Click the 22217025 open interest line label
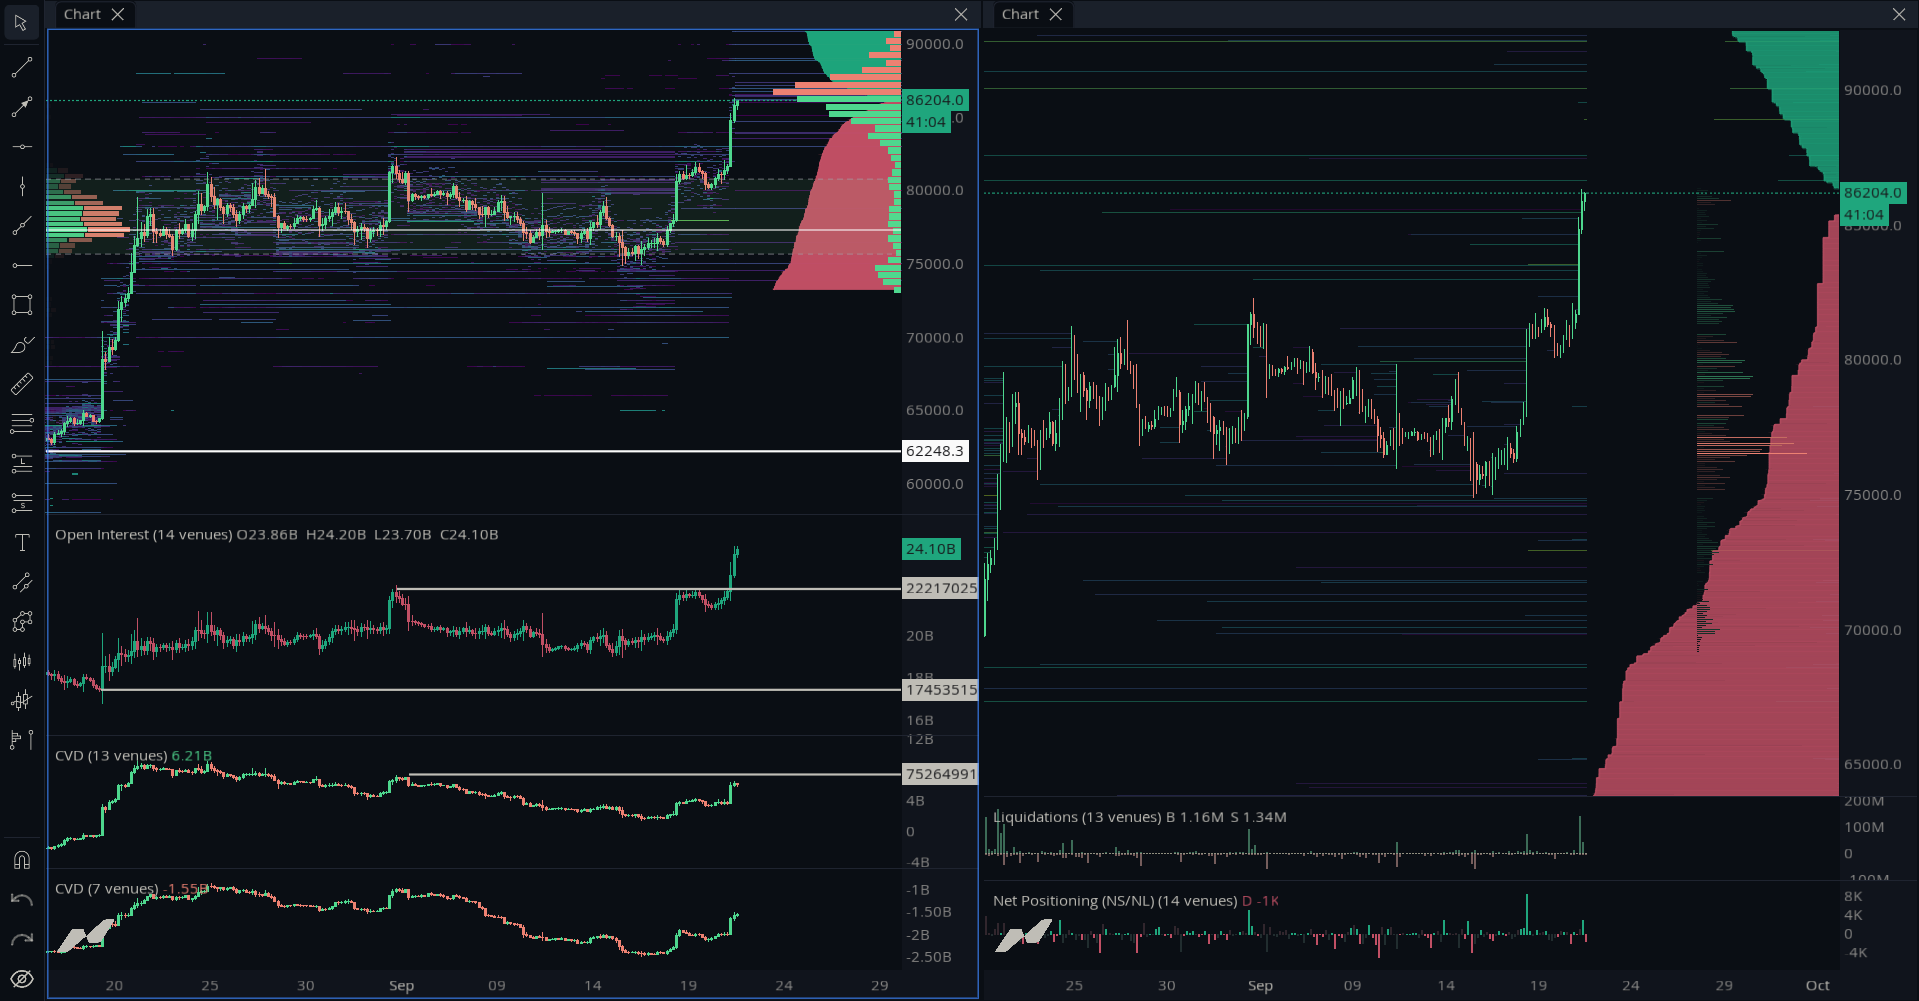This screenshot has height=1001, width=1919. click(940, 588)
